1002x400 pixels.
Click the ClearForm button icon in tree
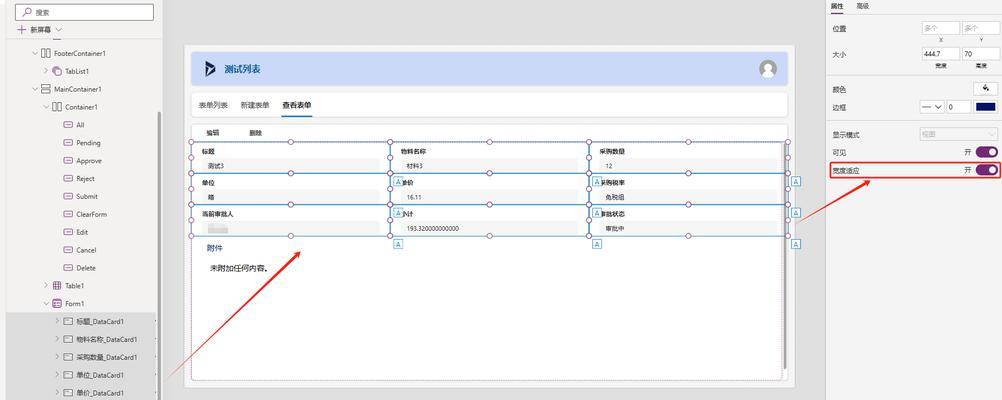point(68,214)
